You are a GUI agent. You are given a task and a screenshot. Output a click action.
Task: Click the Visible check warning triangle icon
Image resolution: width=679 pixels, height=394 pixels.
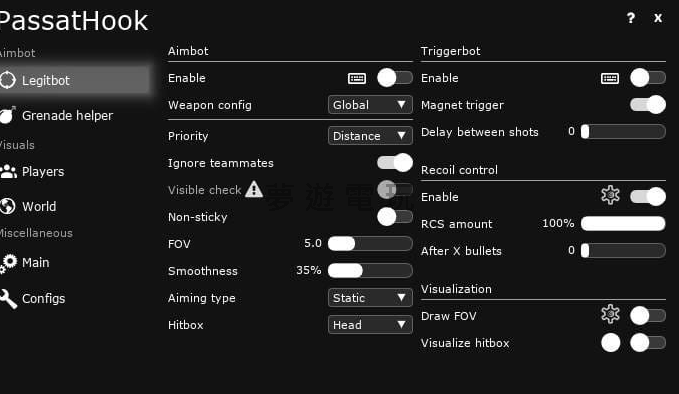click(254, 189)
